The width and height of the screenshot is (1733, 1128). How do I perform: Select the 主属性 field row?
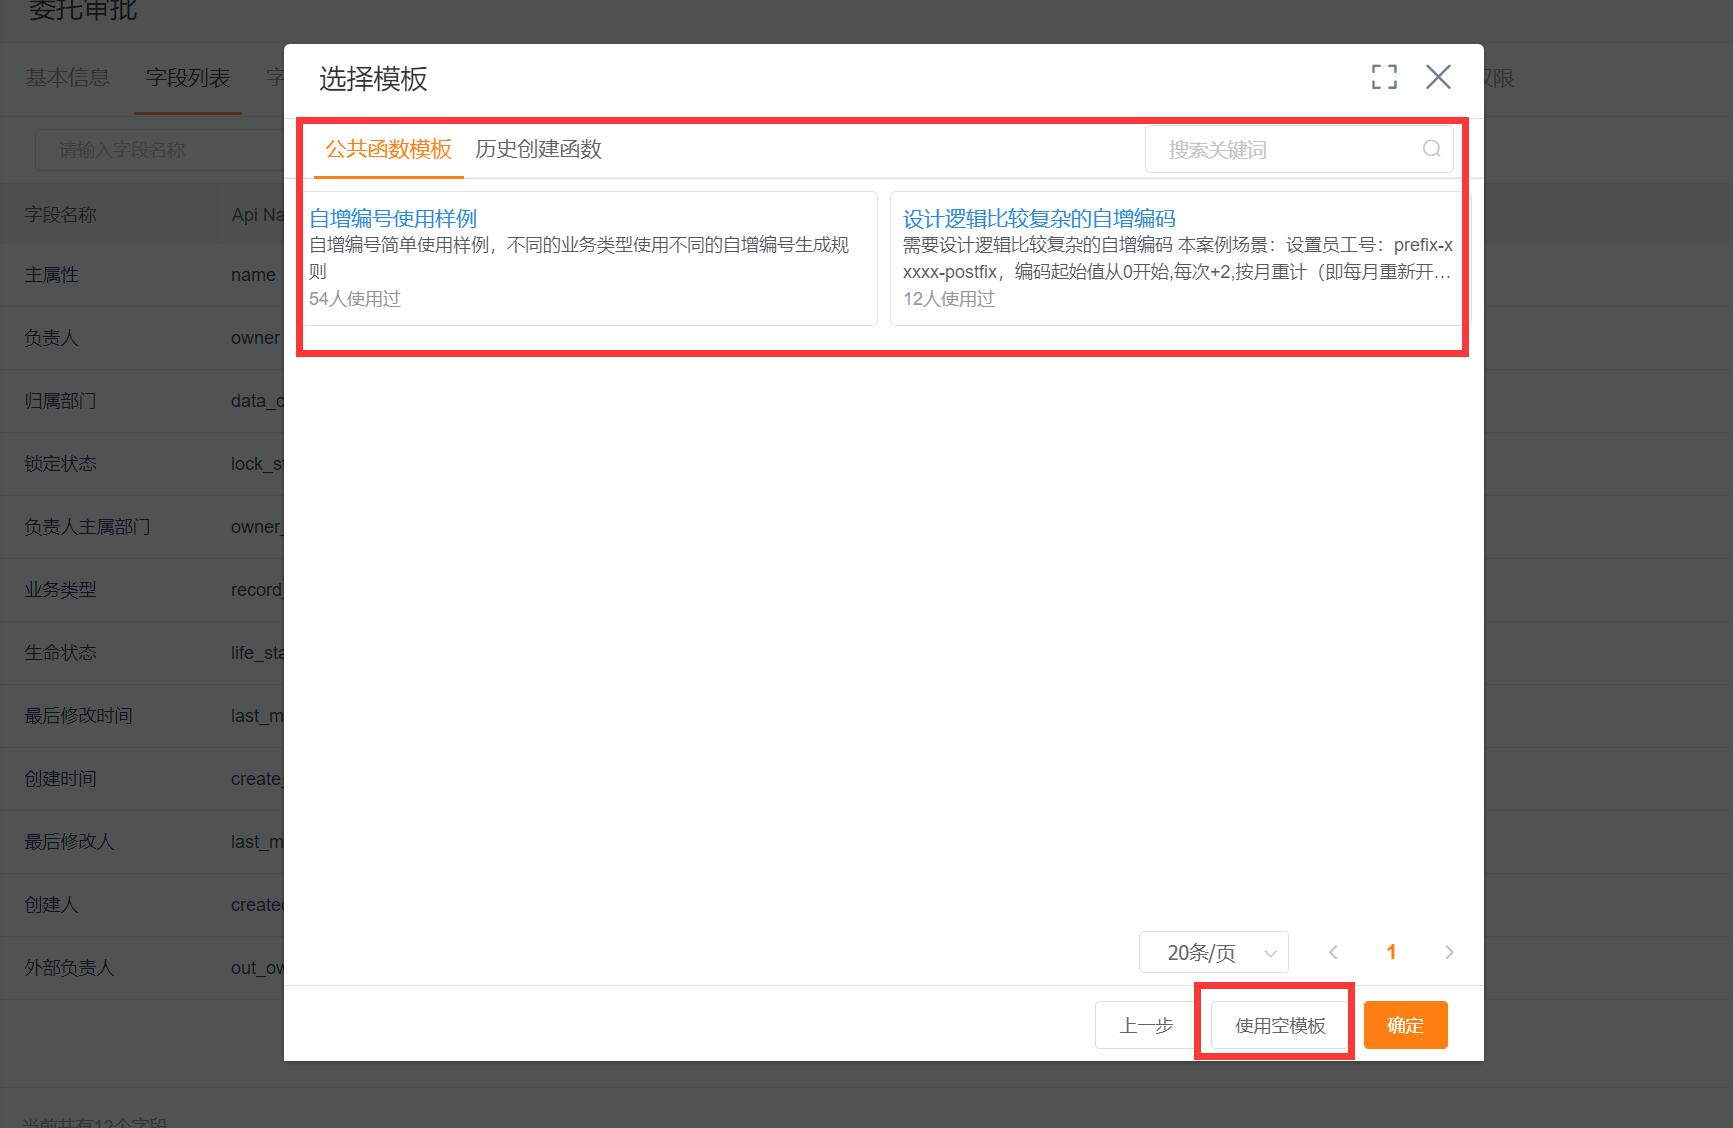pyautogui.click(x=142, y=275)
